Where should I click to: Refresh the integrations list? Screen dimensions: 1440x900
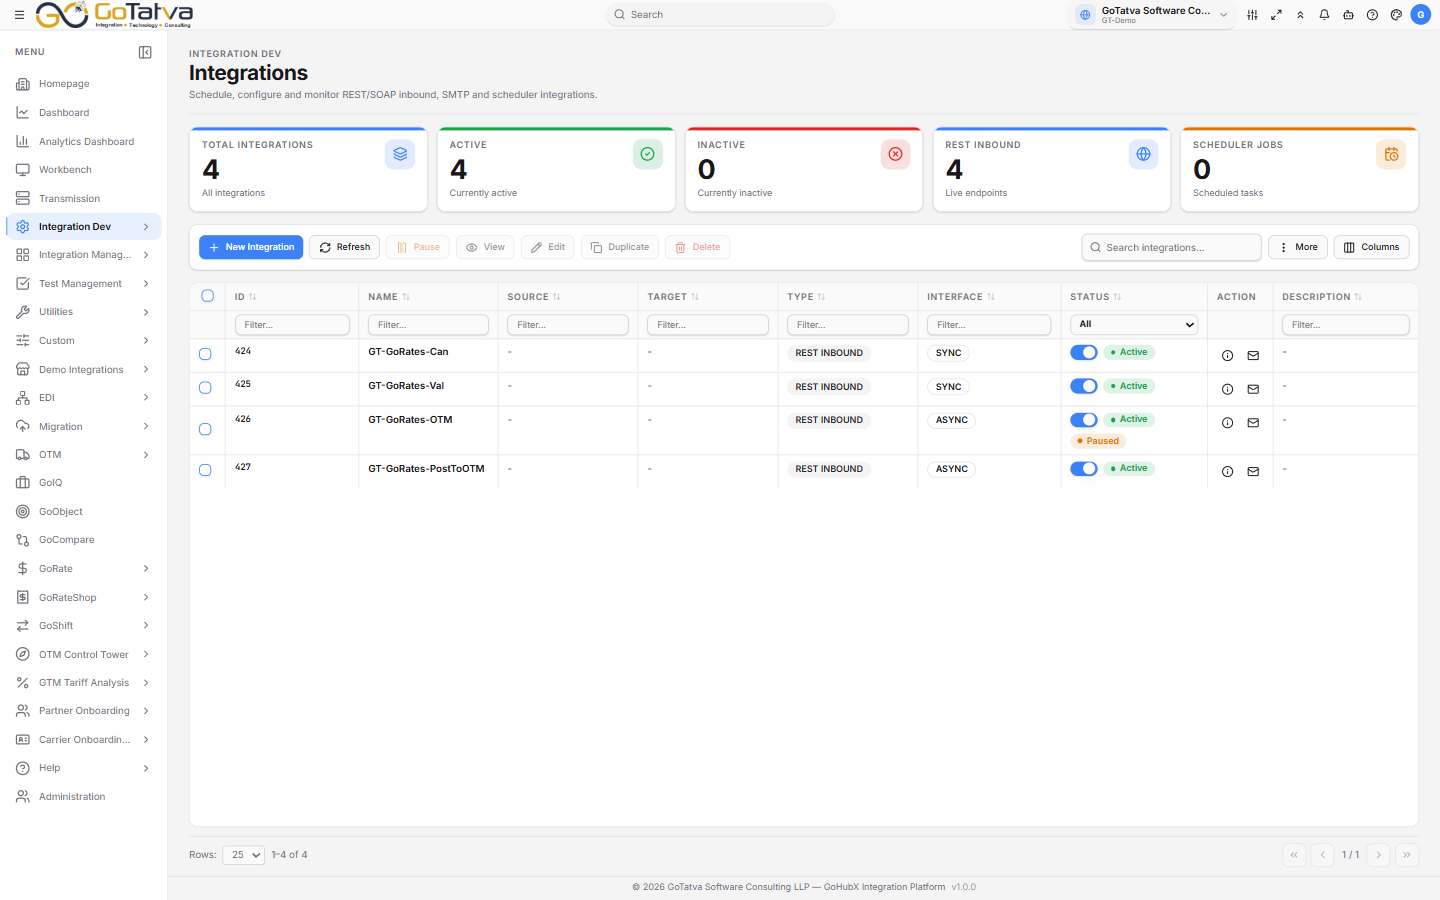pyautogui.click(x=345, y=247)
